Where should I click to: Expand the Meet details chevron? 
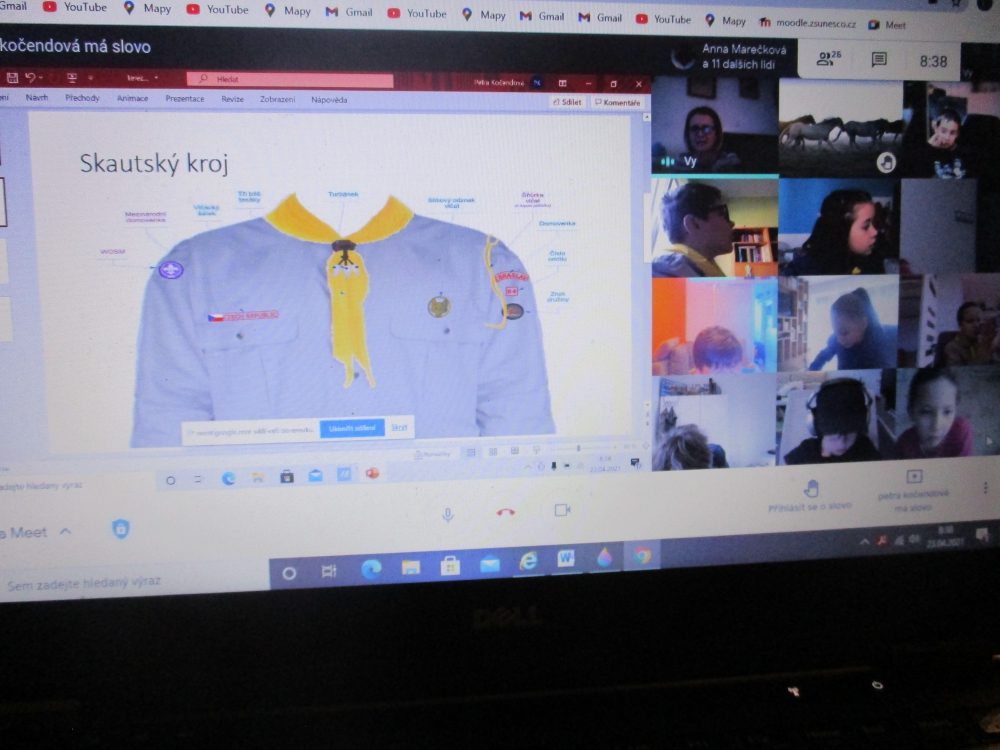click(65, 531)
